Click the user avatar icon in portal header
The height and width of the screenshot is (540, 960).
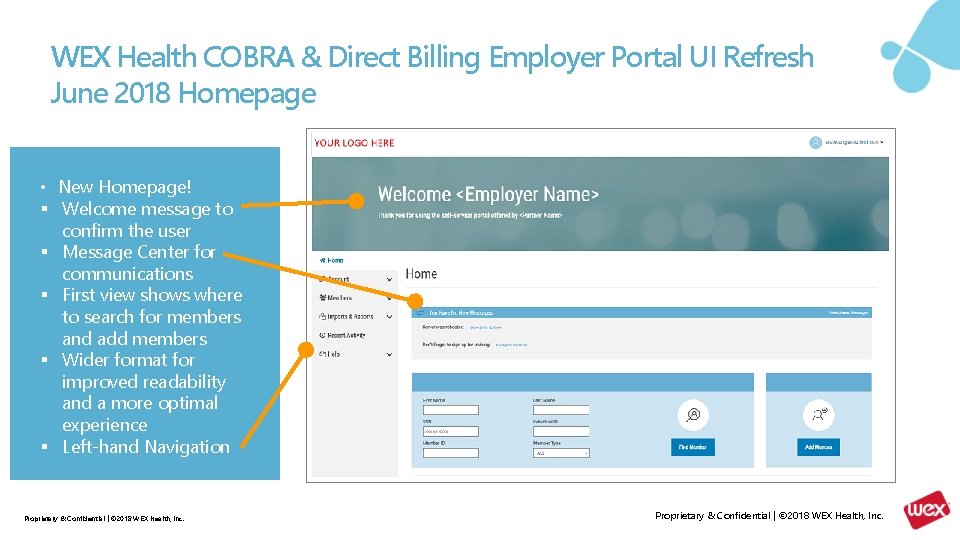[x=816, y=143]
